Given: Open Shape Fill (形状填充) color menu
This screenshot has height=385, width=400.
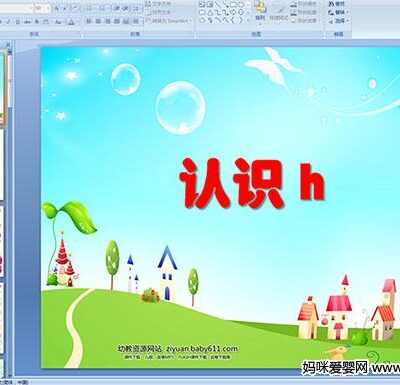Looking at the screenshot, I should tap(303, 4).
